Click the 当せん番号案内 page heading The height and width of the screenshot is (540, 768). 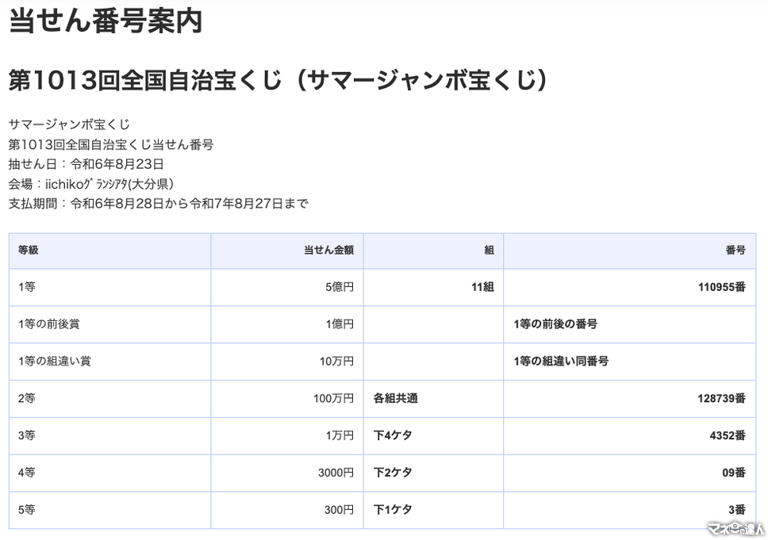106,21
